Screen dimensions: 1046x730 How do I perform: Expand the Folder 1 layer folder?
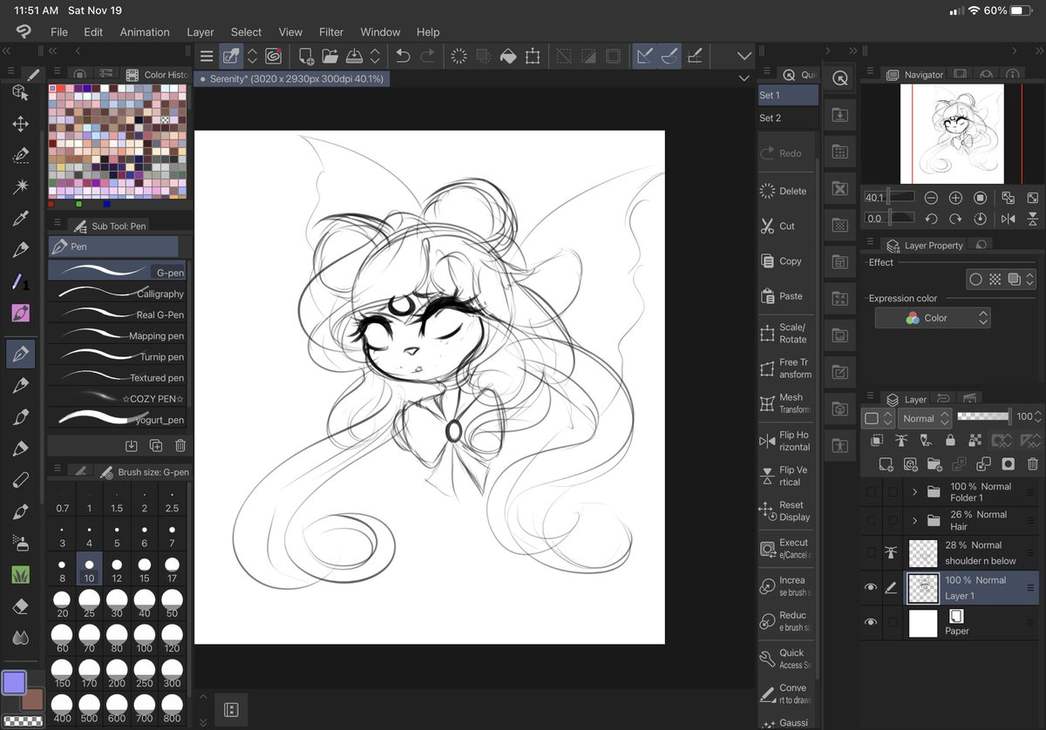(x=915, y=492)
